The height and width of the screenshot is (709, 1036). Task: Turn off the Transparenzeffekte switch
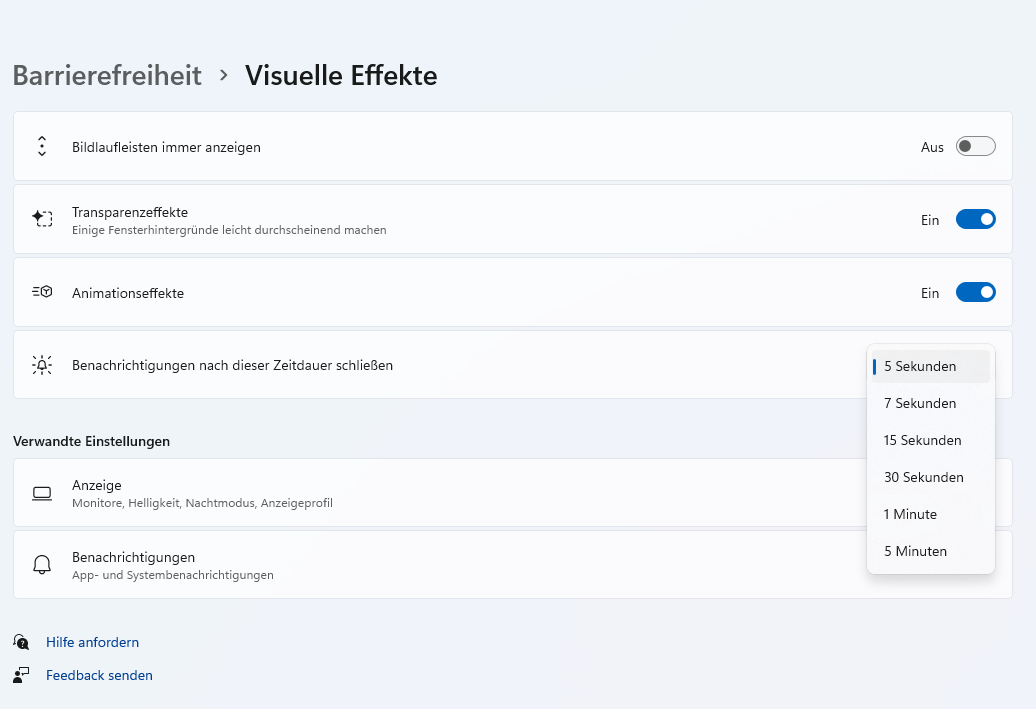pyautogui.click(x=975, y=219)
